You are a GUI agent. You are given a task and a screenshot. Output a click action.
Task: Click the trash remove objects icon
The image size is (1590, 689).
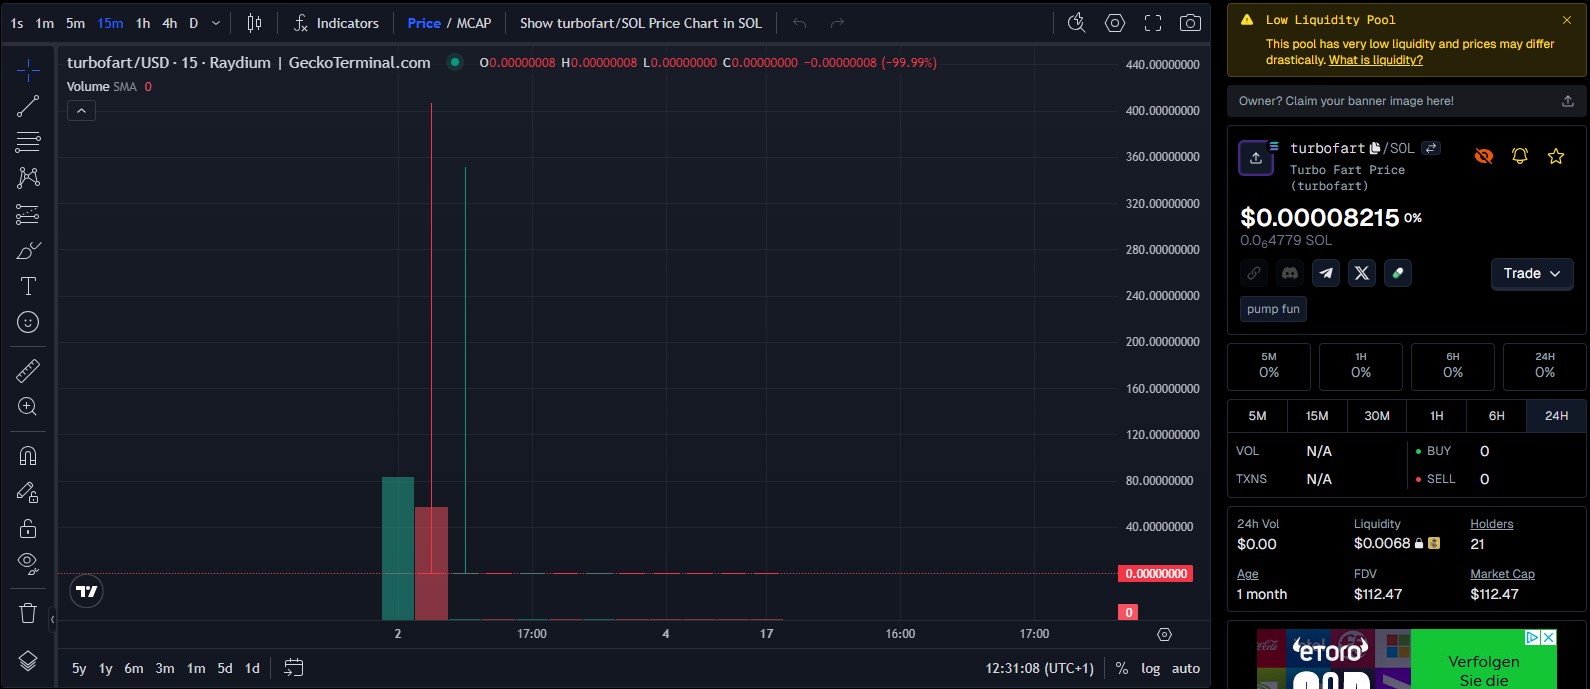point(28,613)
